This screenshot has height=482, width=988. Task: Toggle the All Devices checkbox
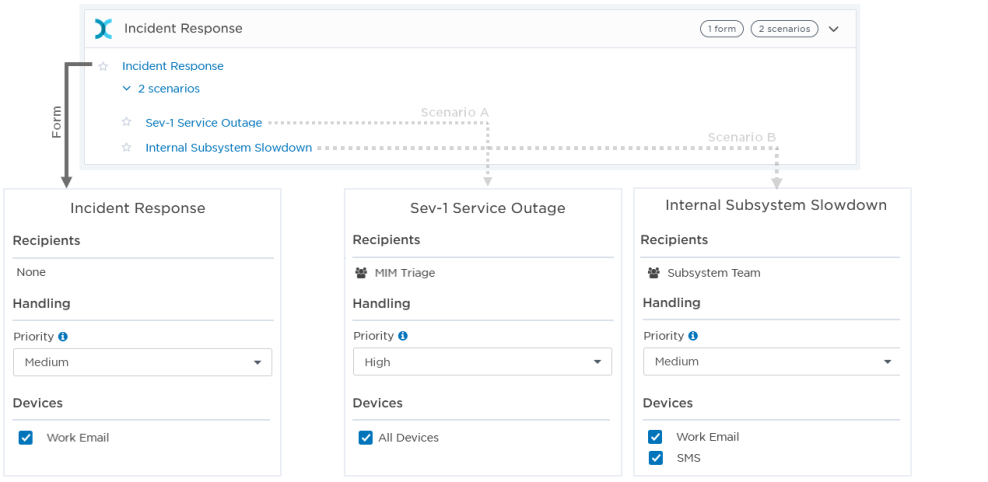coord(366,438)
